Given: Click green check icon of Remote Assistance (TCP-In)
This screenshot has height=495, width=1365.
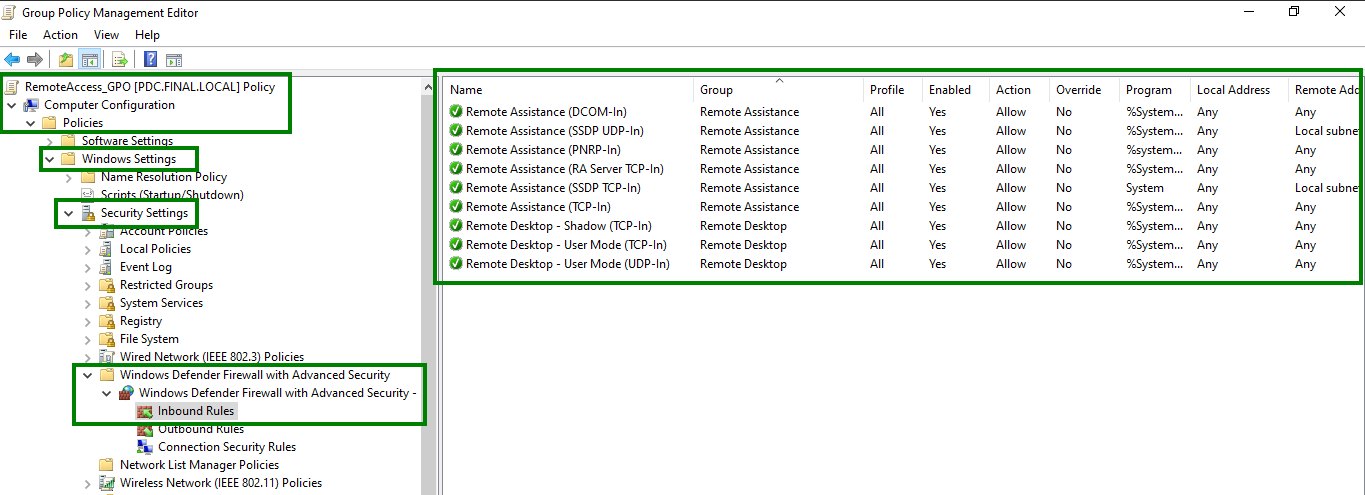Looking at the screenshot, I should 456,207.
